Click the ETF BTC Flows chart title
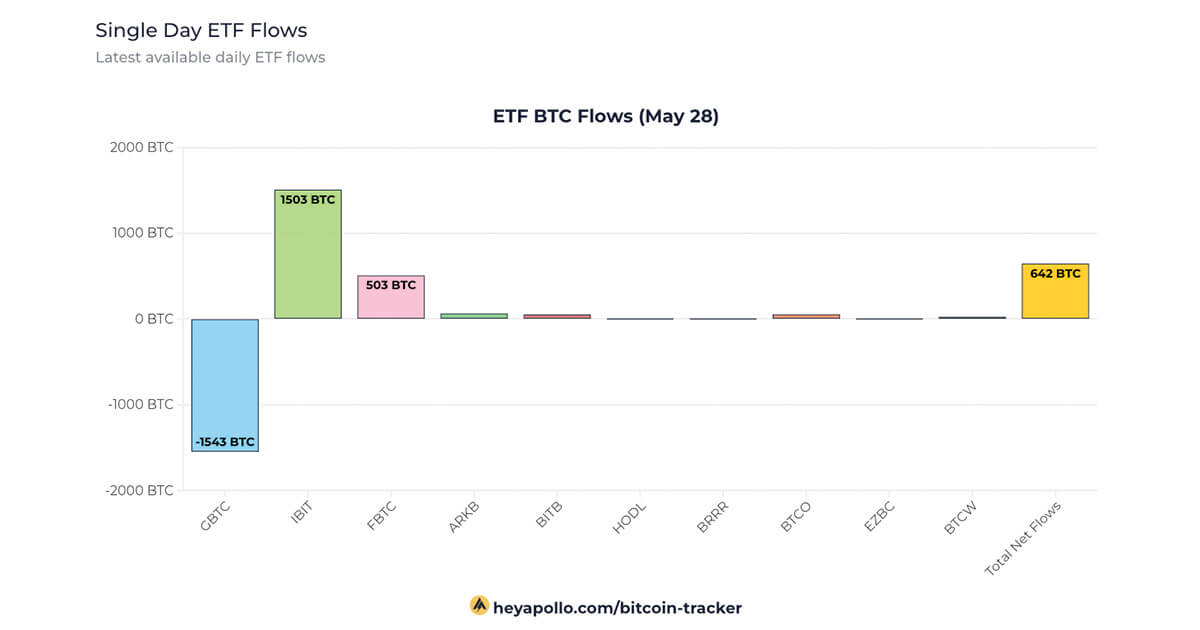Viewport: 1200px width, 630px height. click(606, 116)
